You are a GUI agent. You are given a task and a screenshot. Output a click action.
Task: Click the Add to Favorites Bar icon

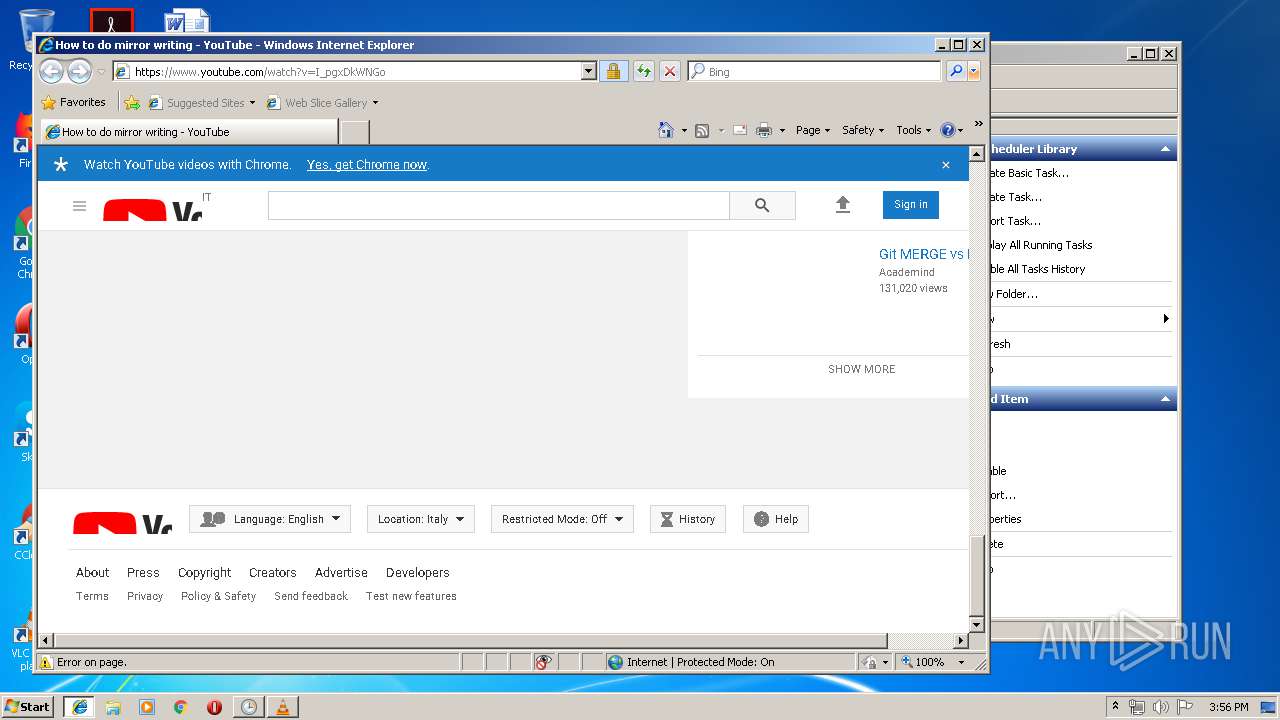132,102
